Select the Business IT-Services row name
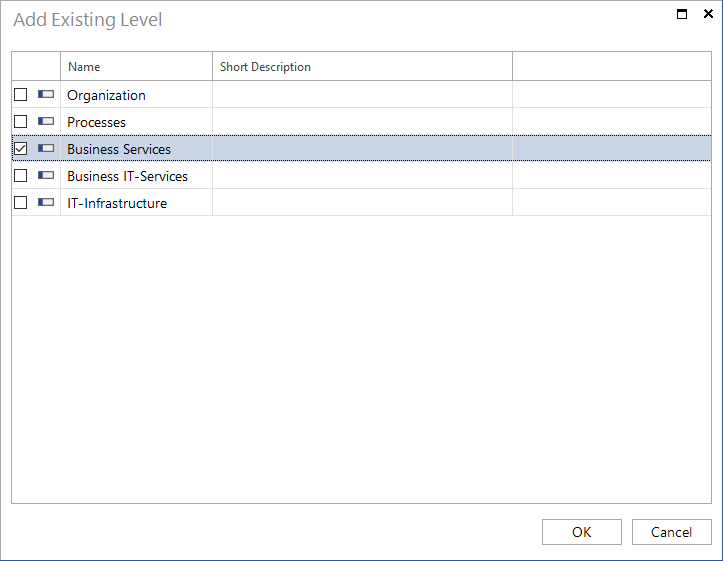Image resolution: width=723 pixels, height=561 pixels. (127, 176)
